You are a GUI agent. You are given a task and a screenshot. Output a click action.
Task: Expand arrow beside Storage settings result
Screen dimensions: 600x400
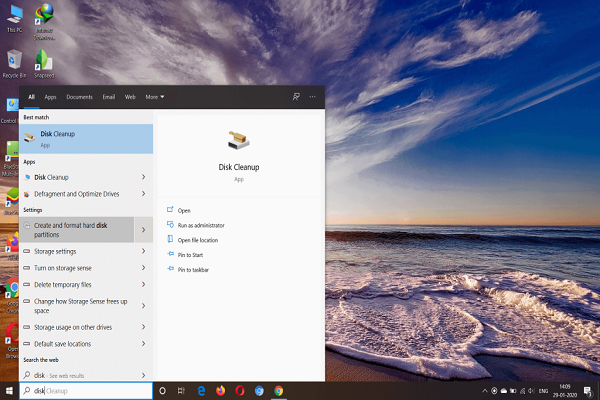(x=144, y=251)
